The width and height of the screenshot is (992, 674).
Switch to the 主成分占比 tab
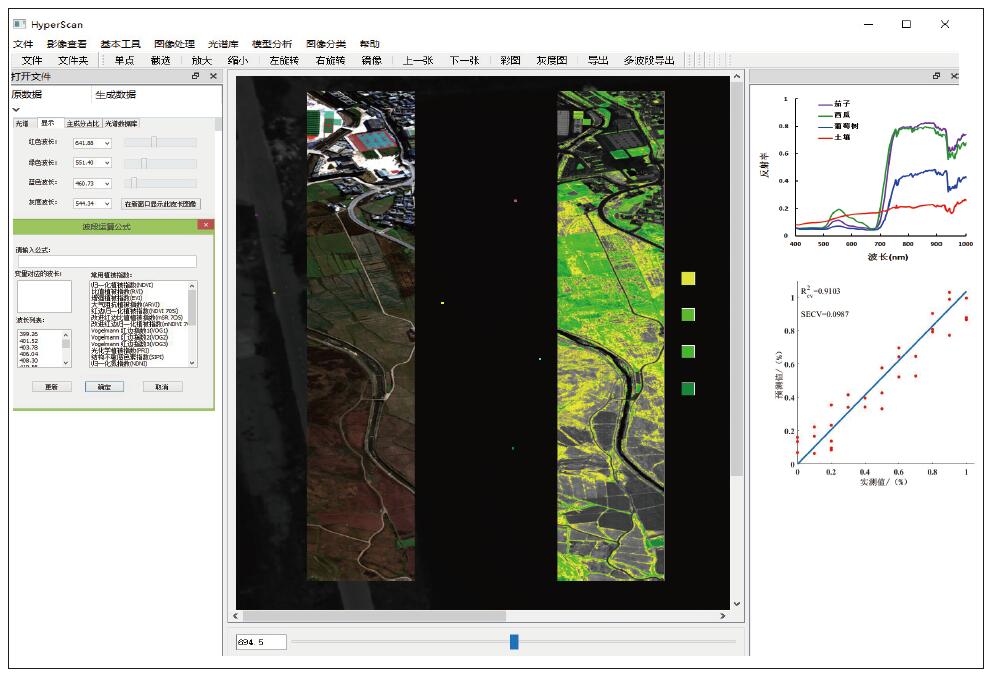(83, 123)
